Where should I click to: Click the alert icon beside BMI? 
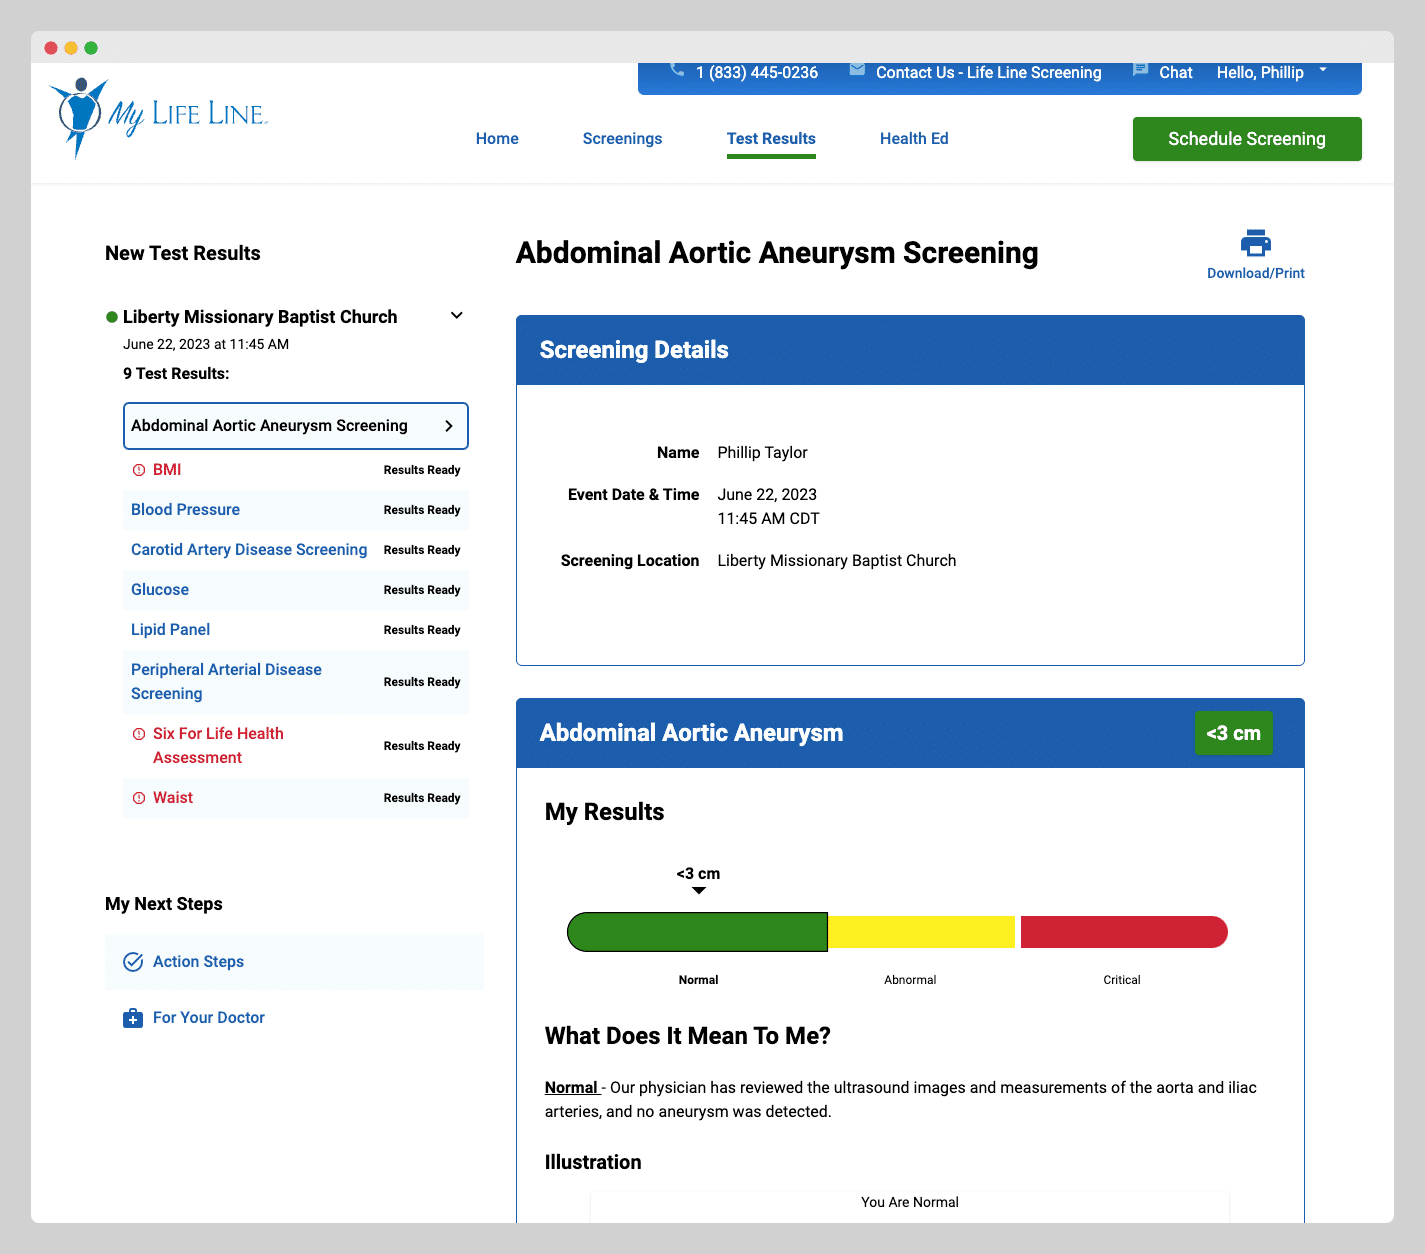(x=139, y=470)
